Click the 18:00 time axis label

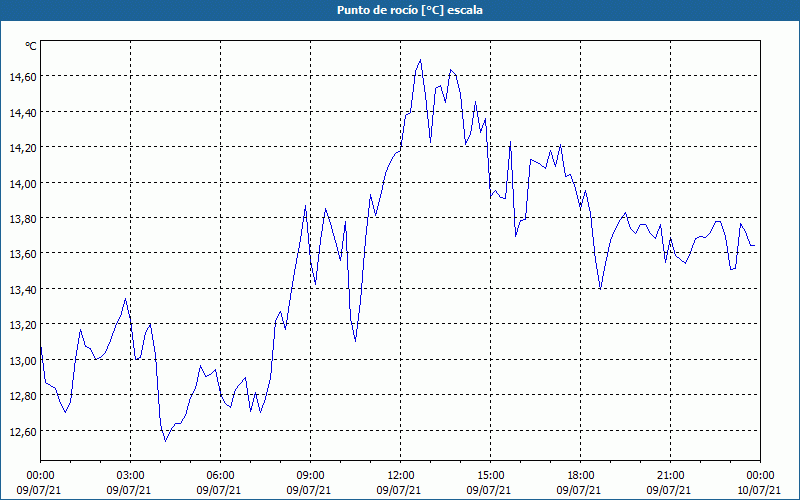(x=581, y=476)
